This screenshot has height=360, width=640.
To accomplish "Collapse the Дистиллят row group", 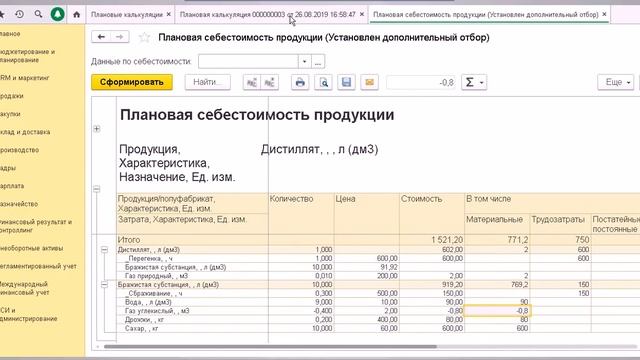I will [x=104, y=249].
